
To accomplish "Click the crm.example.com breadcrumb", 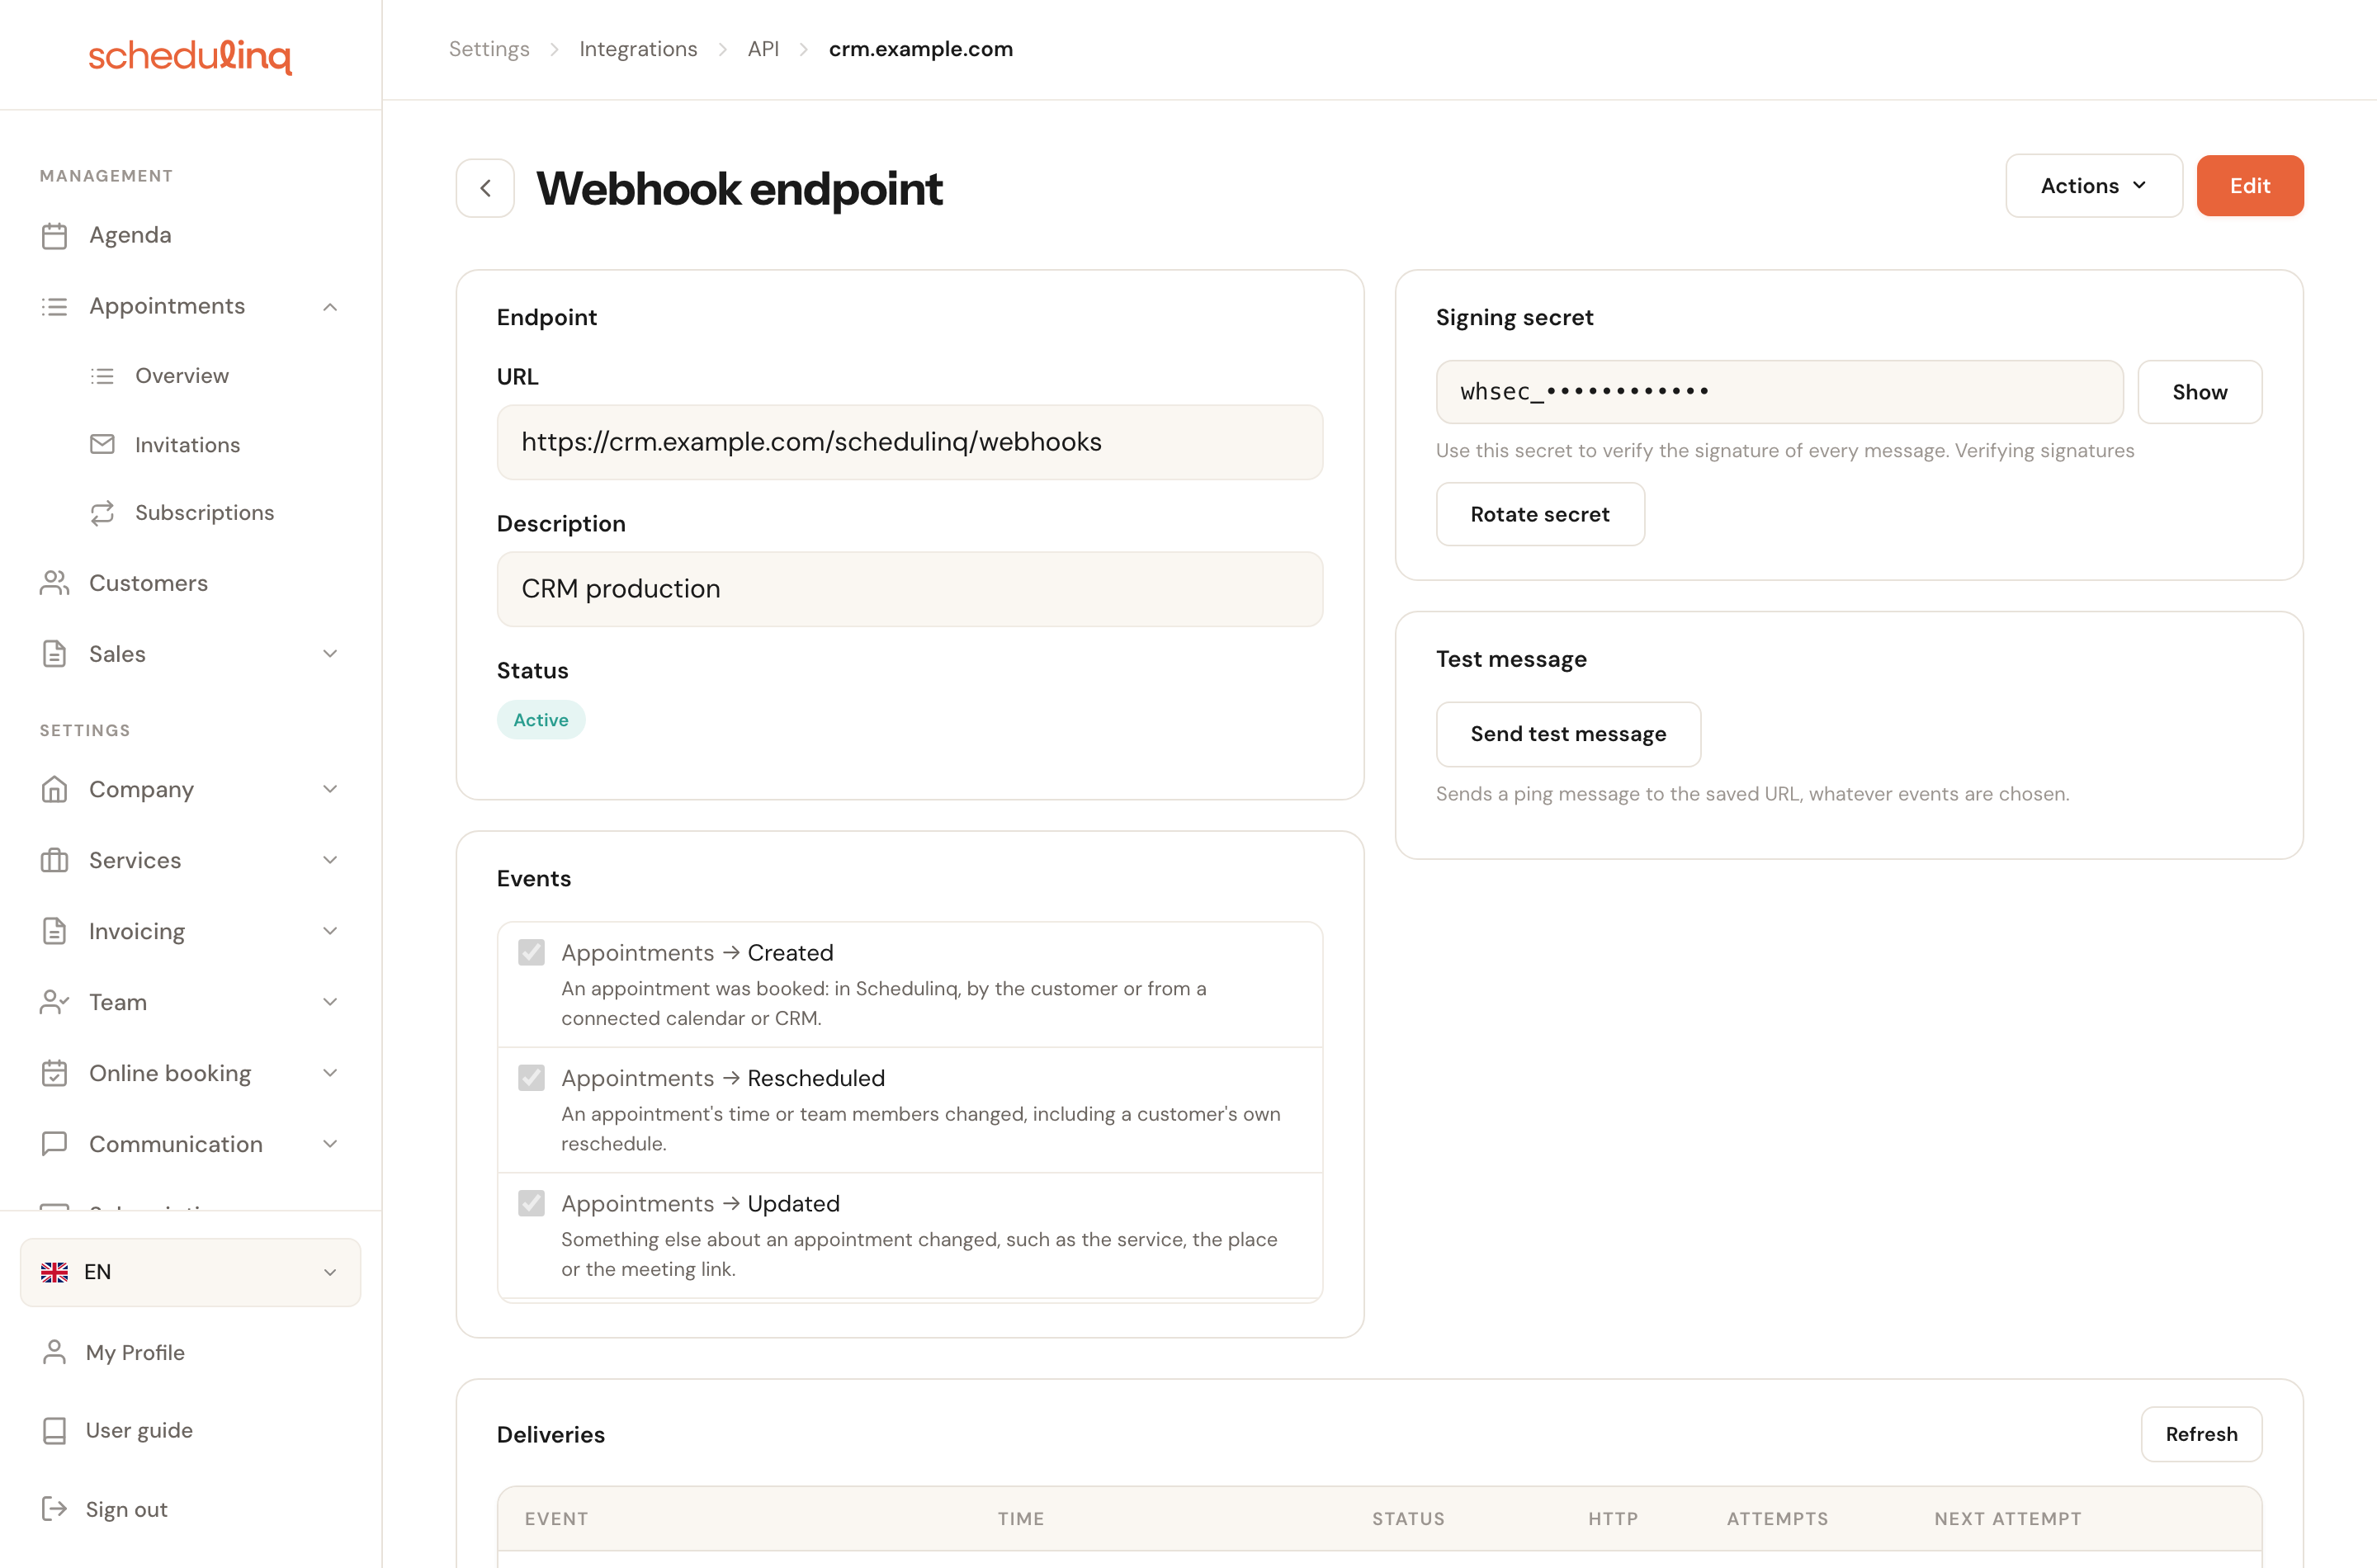I will click(920, 49).
